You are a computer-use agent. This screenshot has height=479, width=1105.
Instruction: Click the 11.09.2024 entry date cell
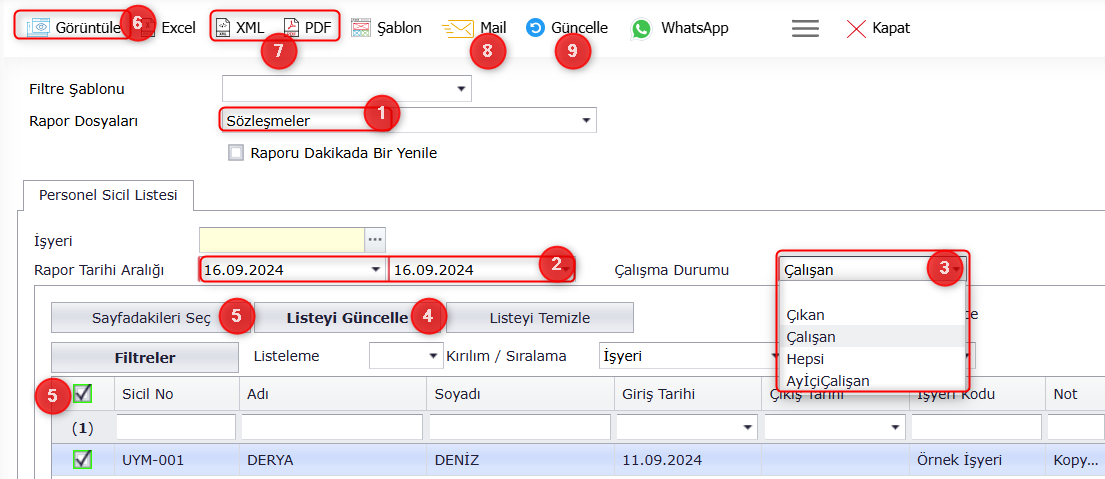(687, 460)
